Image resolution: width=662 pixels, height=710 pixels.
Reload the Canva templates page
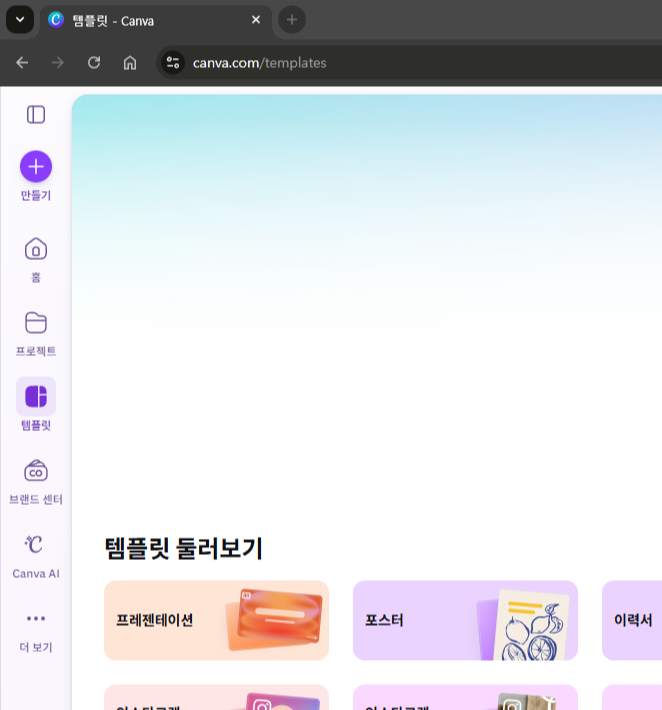click(x=94, y=62)
